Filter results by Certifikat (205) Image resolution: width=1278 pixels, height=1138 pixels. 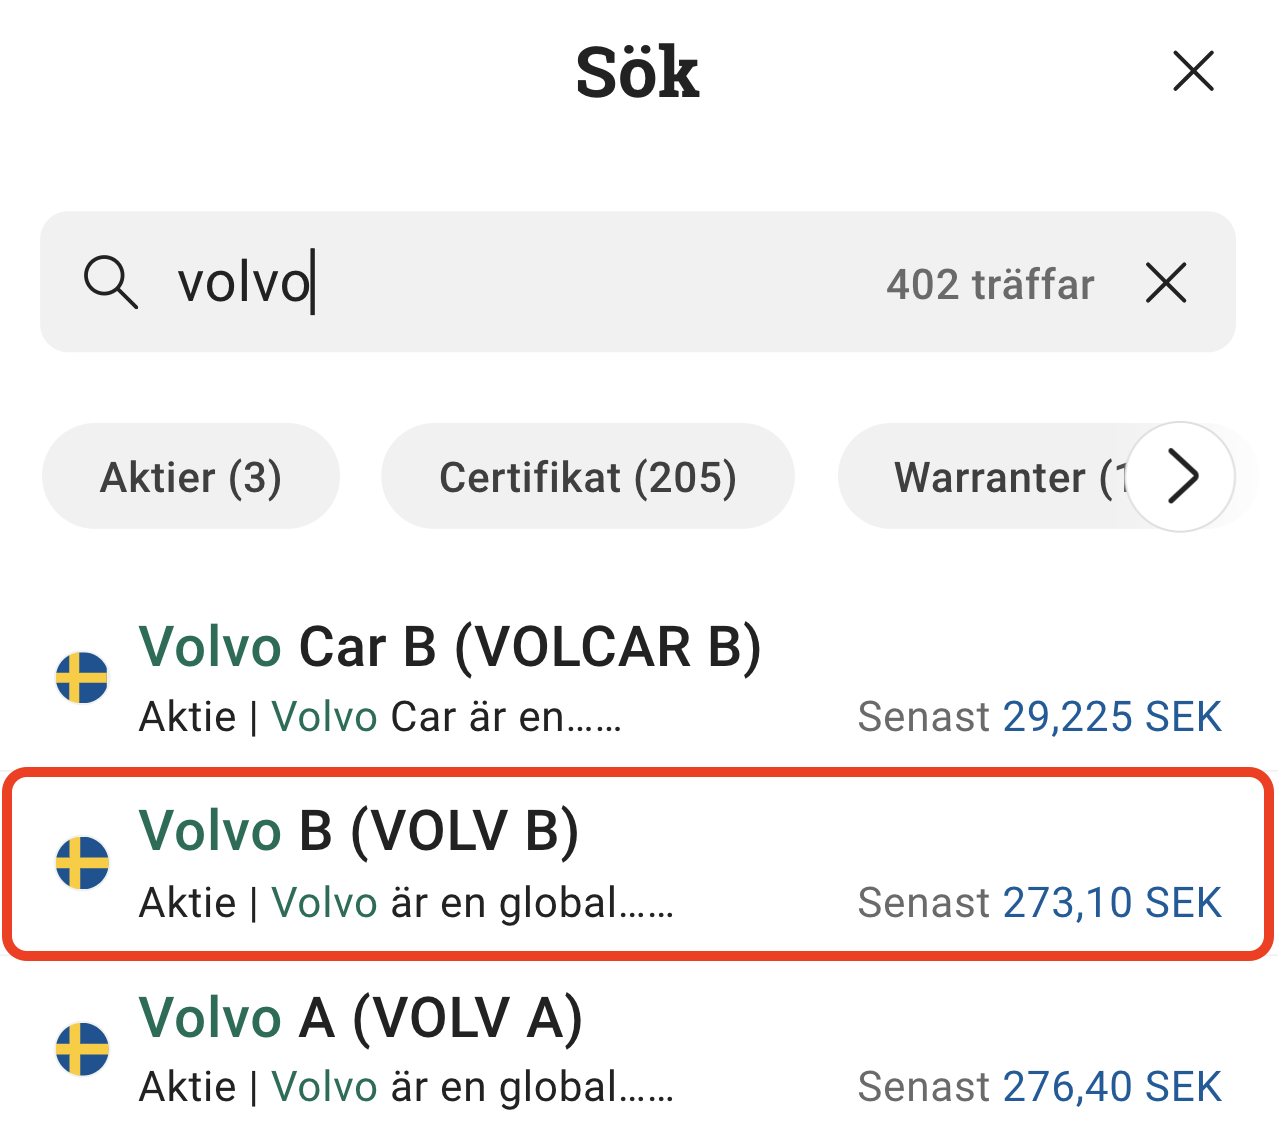pyautogui.click(x=587, y=477)
